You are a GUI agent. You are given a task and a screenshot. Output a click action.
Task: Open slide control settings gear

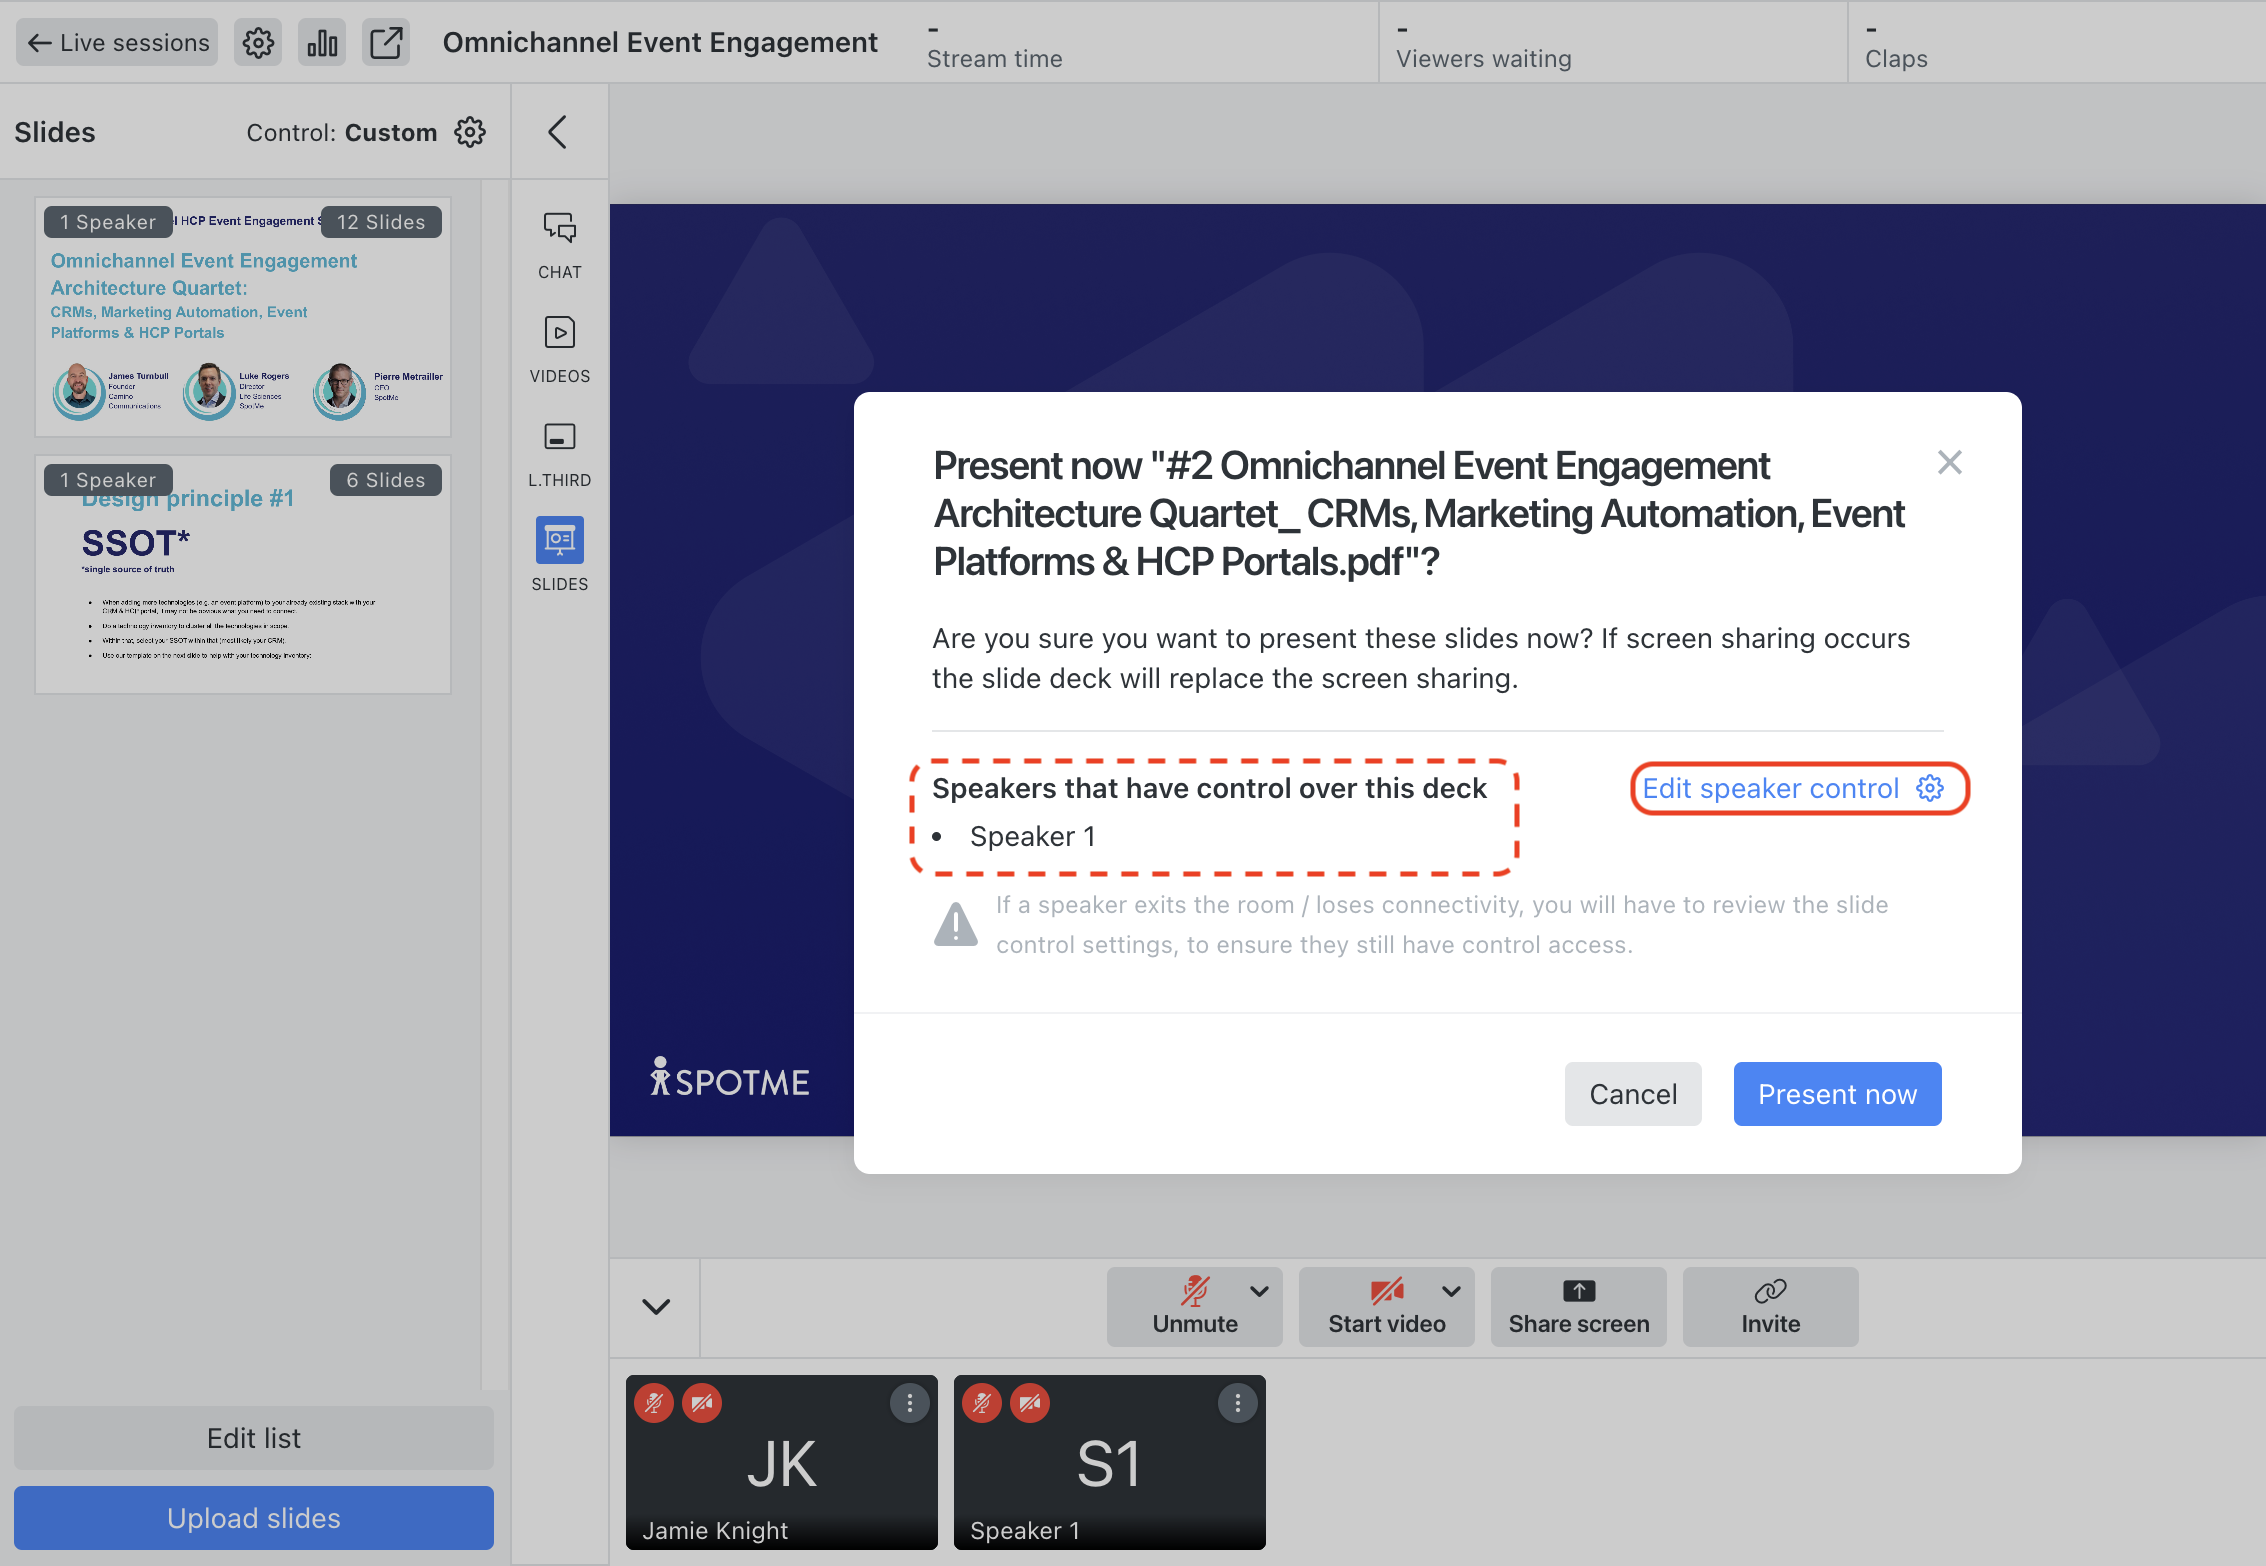(x=470, y=132)
